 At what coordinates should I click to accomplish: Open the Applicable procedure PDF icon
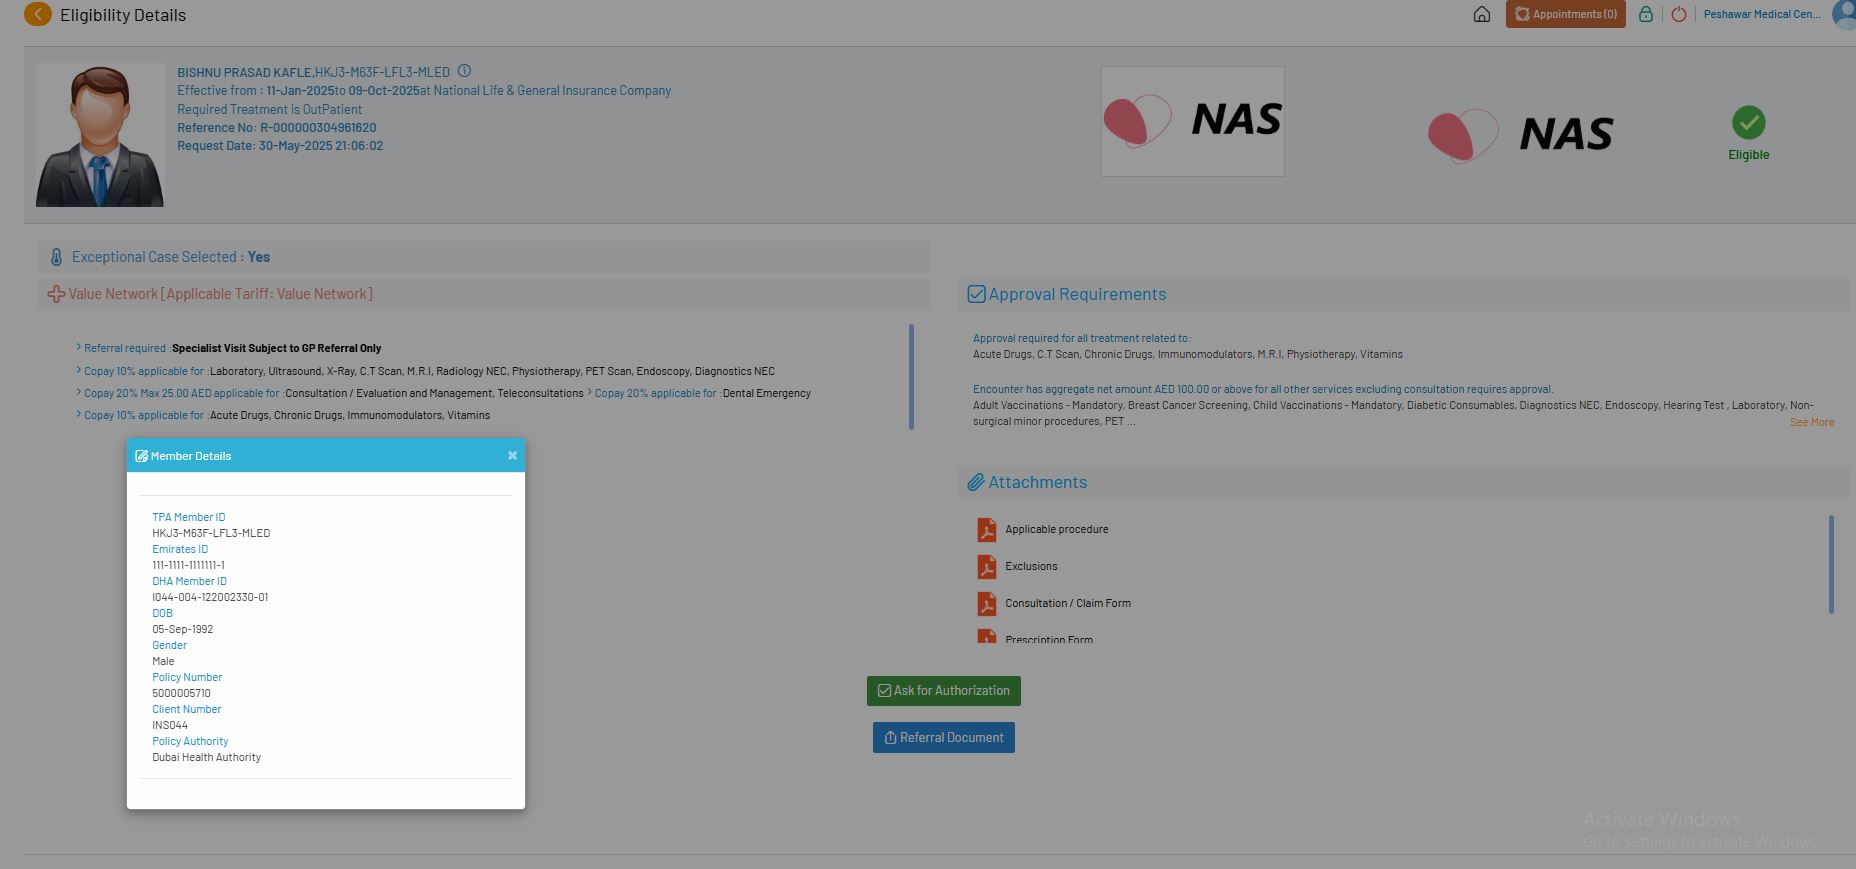[x=987, y=529]
